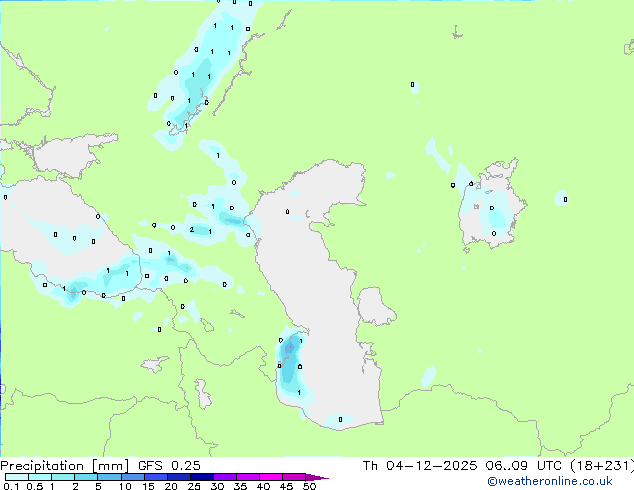The height and width of the screenshot is (490, 634).
Task: Click the arrow-shaped over-50 mm legend tip
Action: pos(317,477)
